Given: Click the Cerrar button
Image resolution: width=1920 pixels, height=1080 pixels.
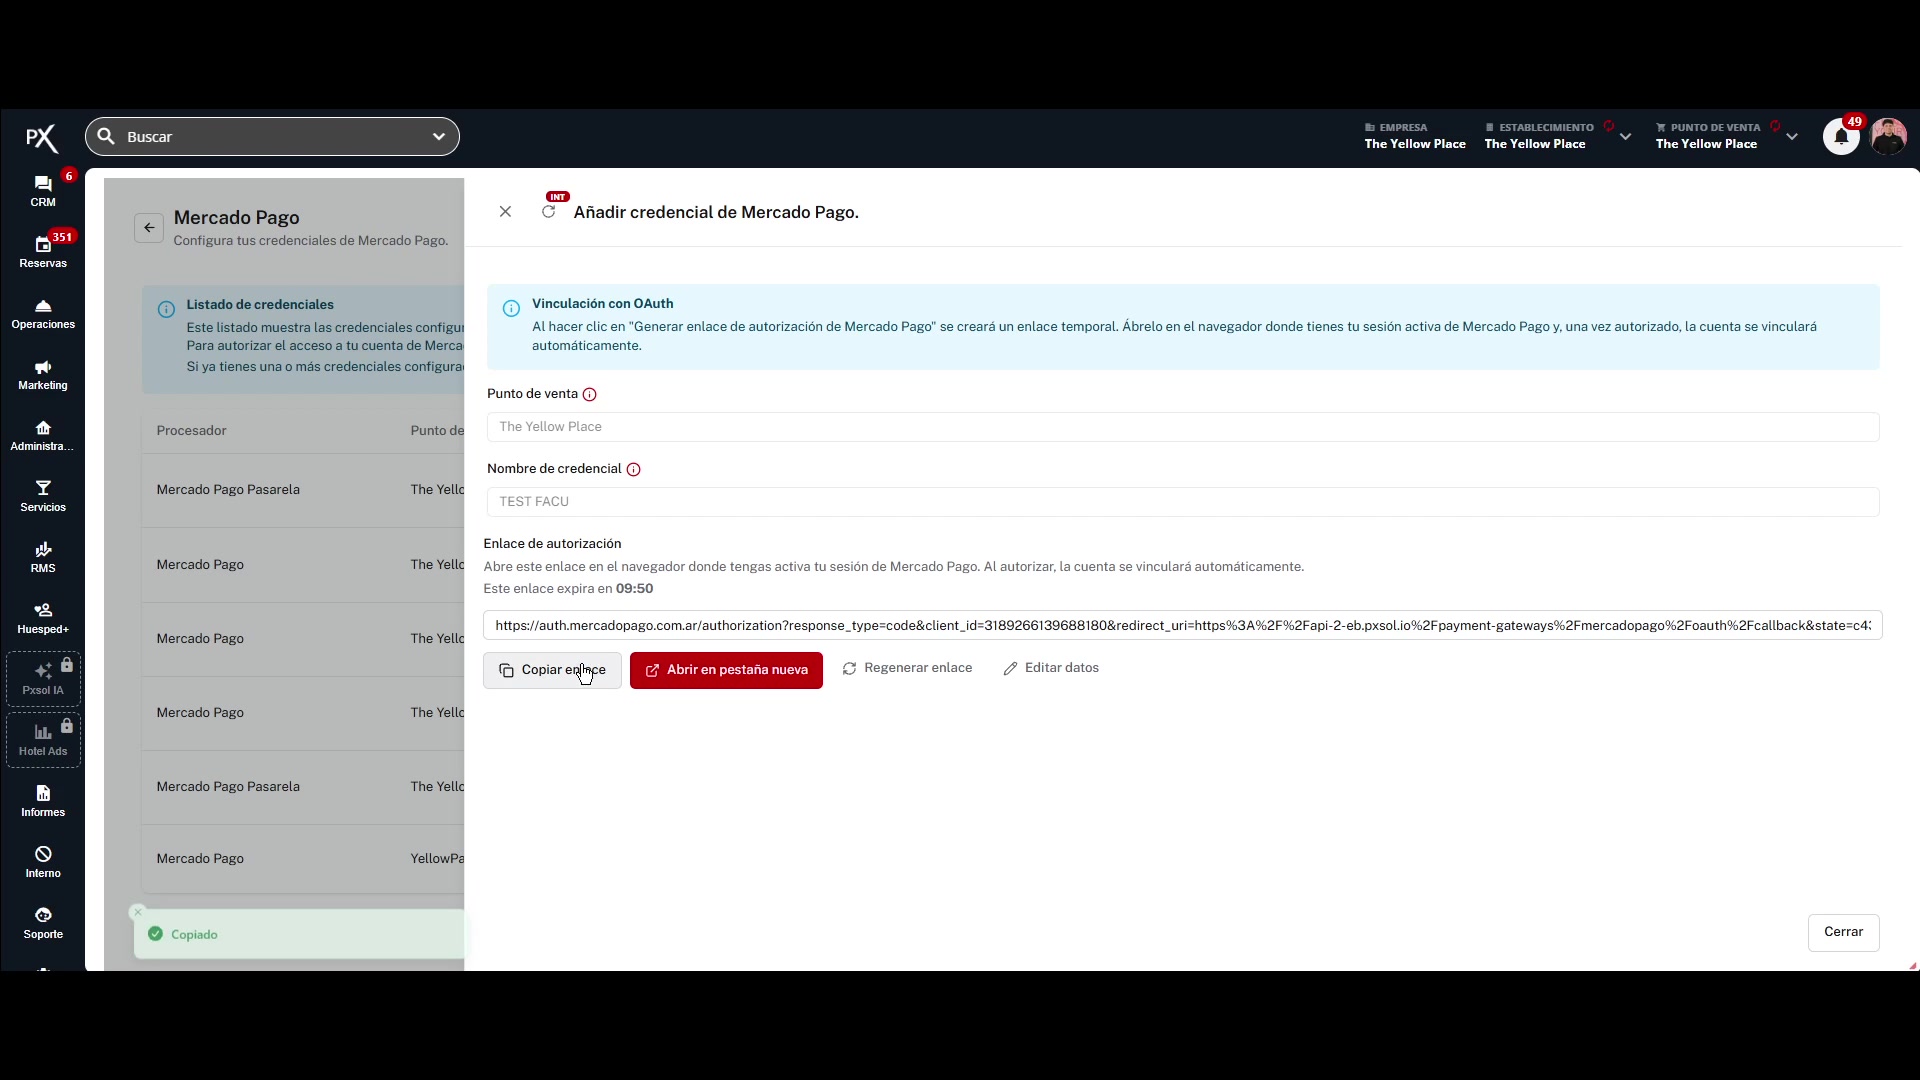Looking at the screenshot, I should click(x=1843, y=932).
